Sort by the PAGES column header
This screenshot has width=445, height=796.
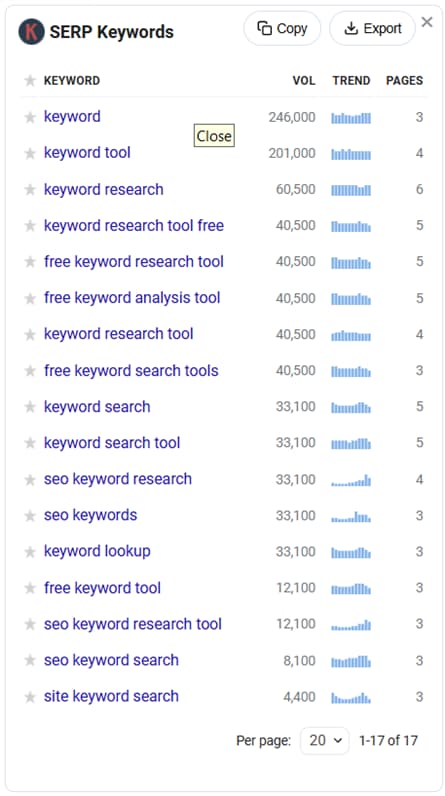(x=404, y=80)
